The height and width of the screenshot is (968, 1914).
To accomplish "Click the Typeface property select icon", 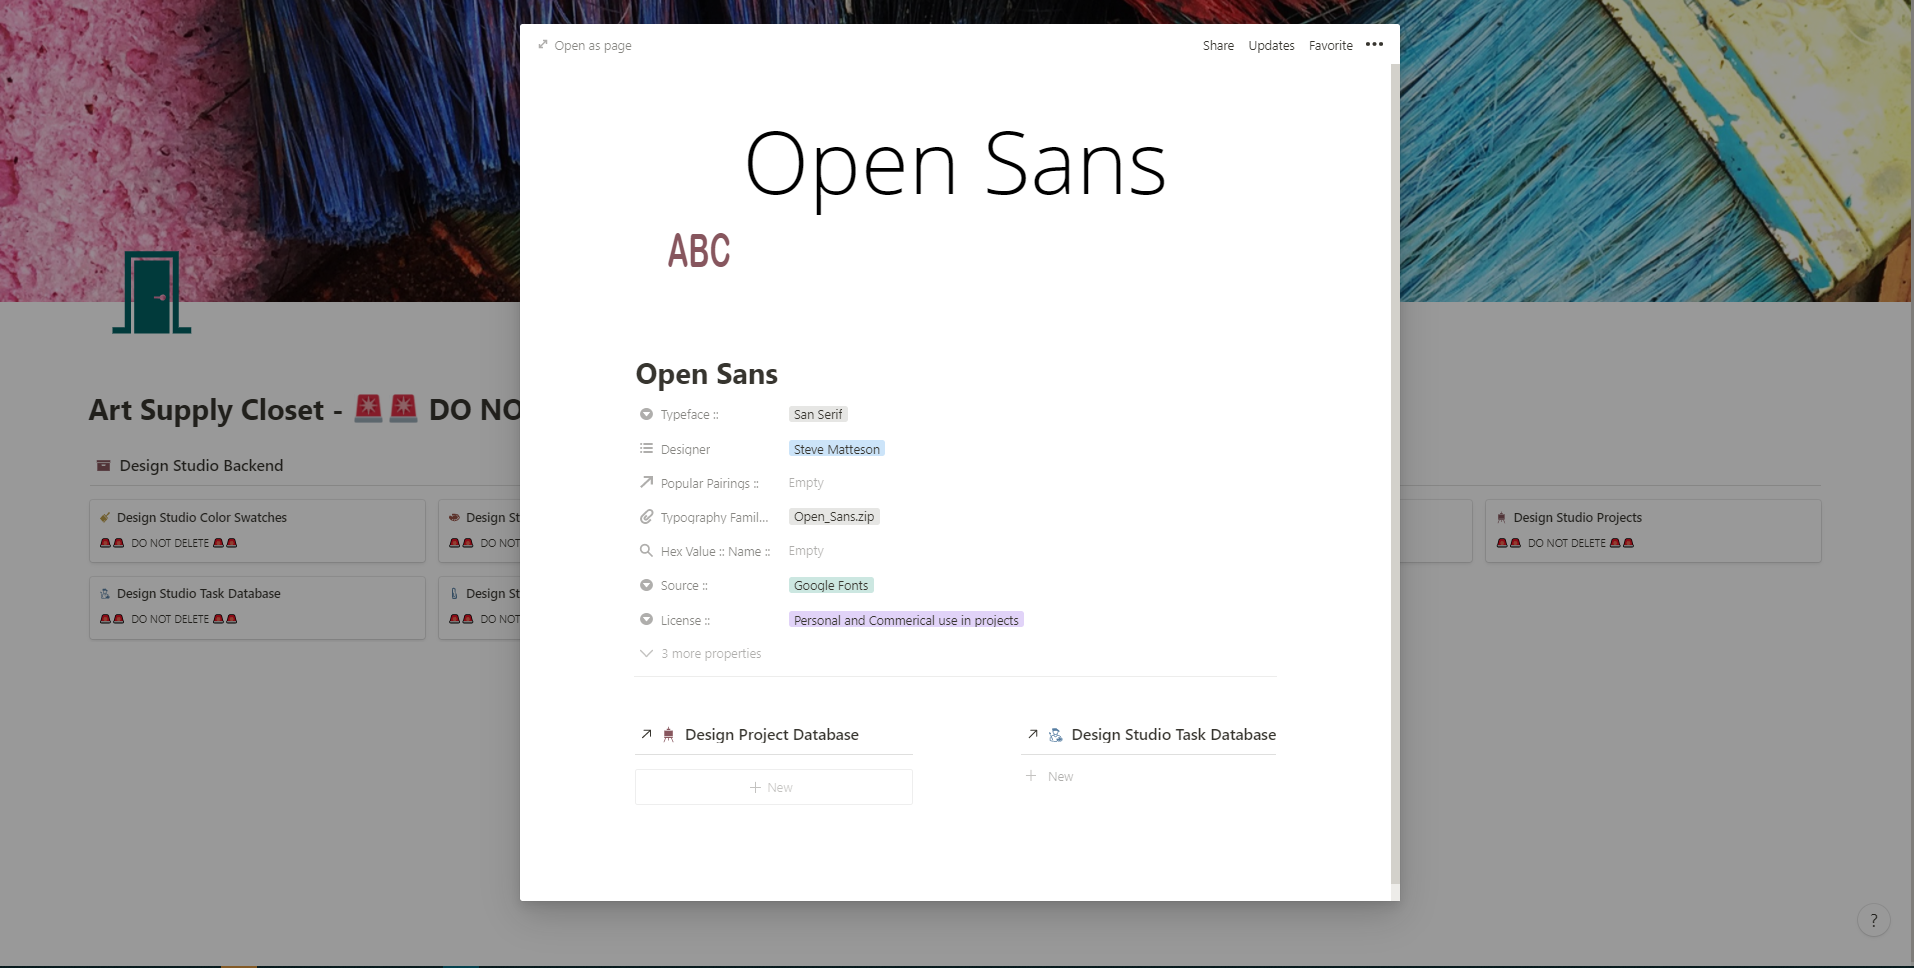I will coord(646,414).
